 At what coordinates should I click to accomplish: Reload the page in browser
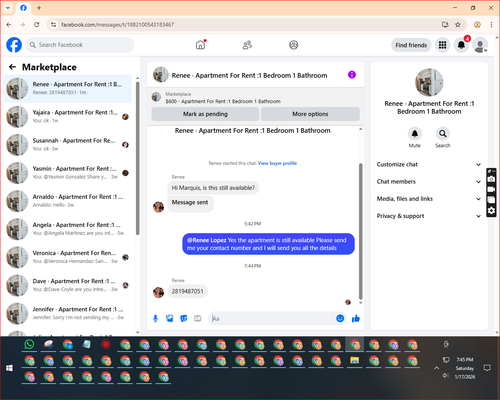tap(37, 24)
